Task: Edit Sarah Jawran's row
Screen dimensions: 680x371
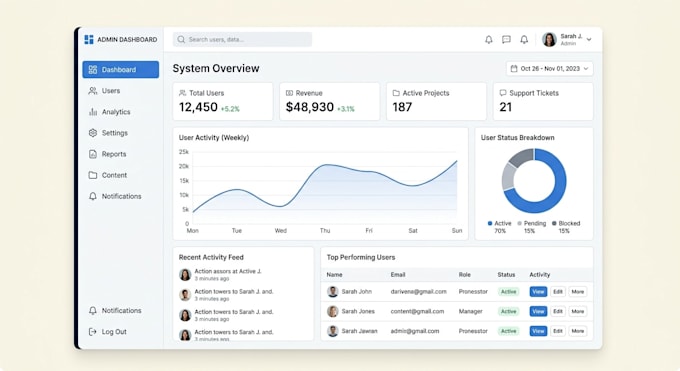Action: coord(558,331)
